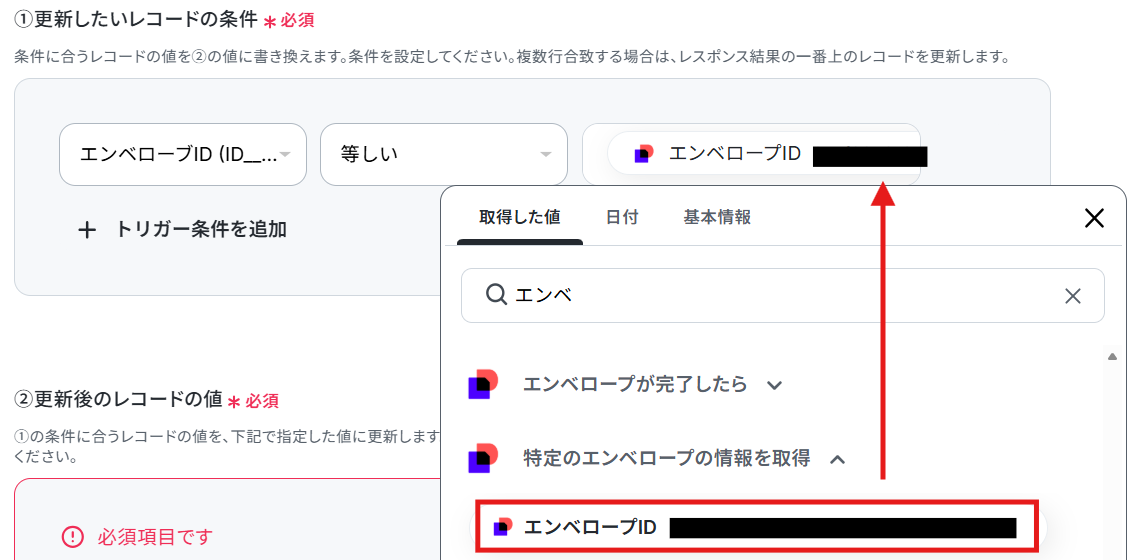Select the 取得した値 tab
Viewport: 1147px width, 560px height.
tap(520, 217)
